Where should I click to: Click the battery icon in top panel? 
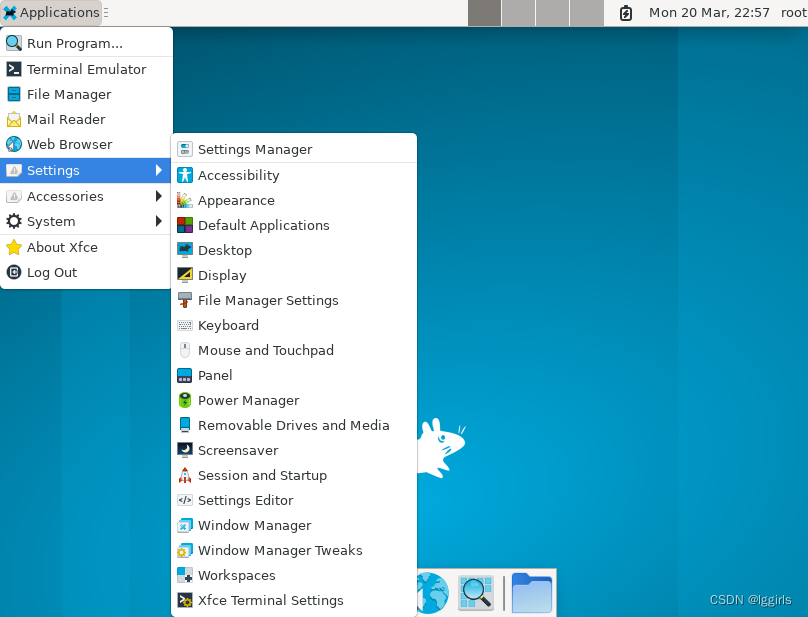pos(626,13)
